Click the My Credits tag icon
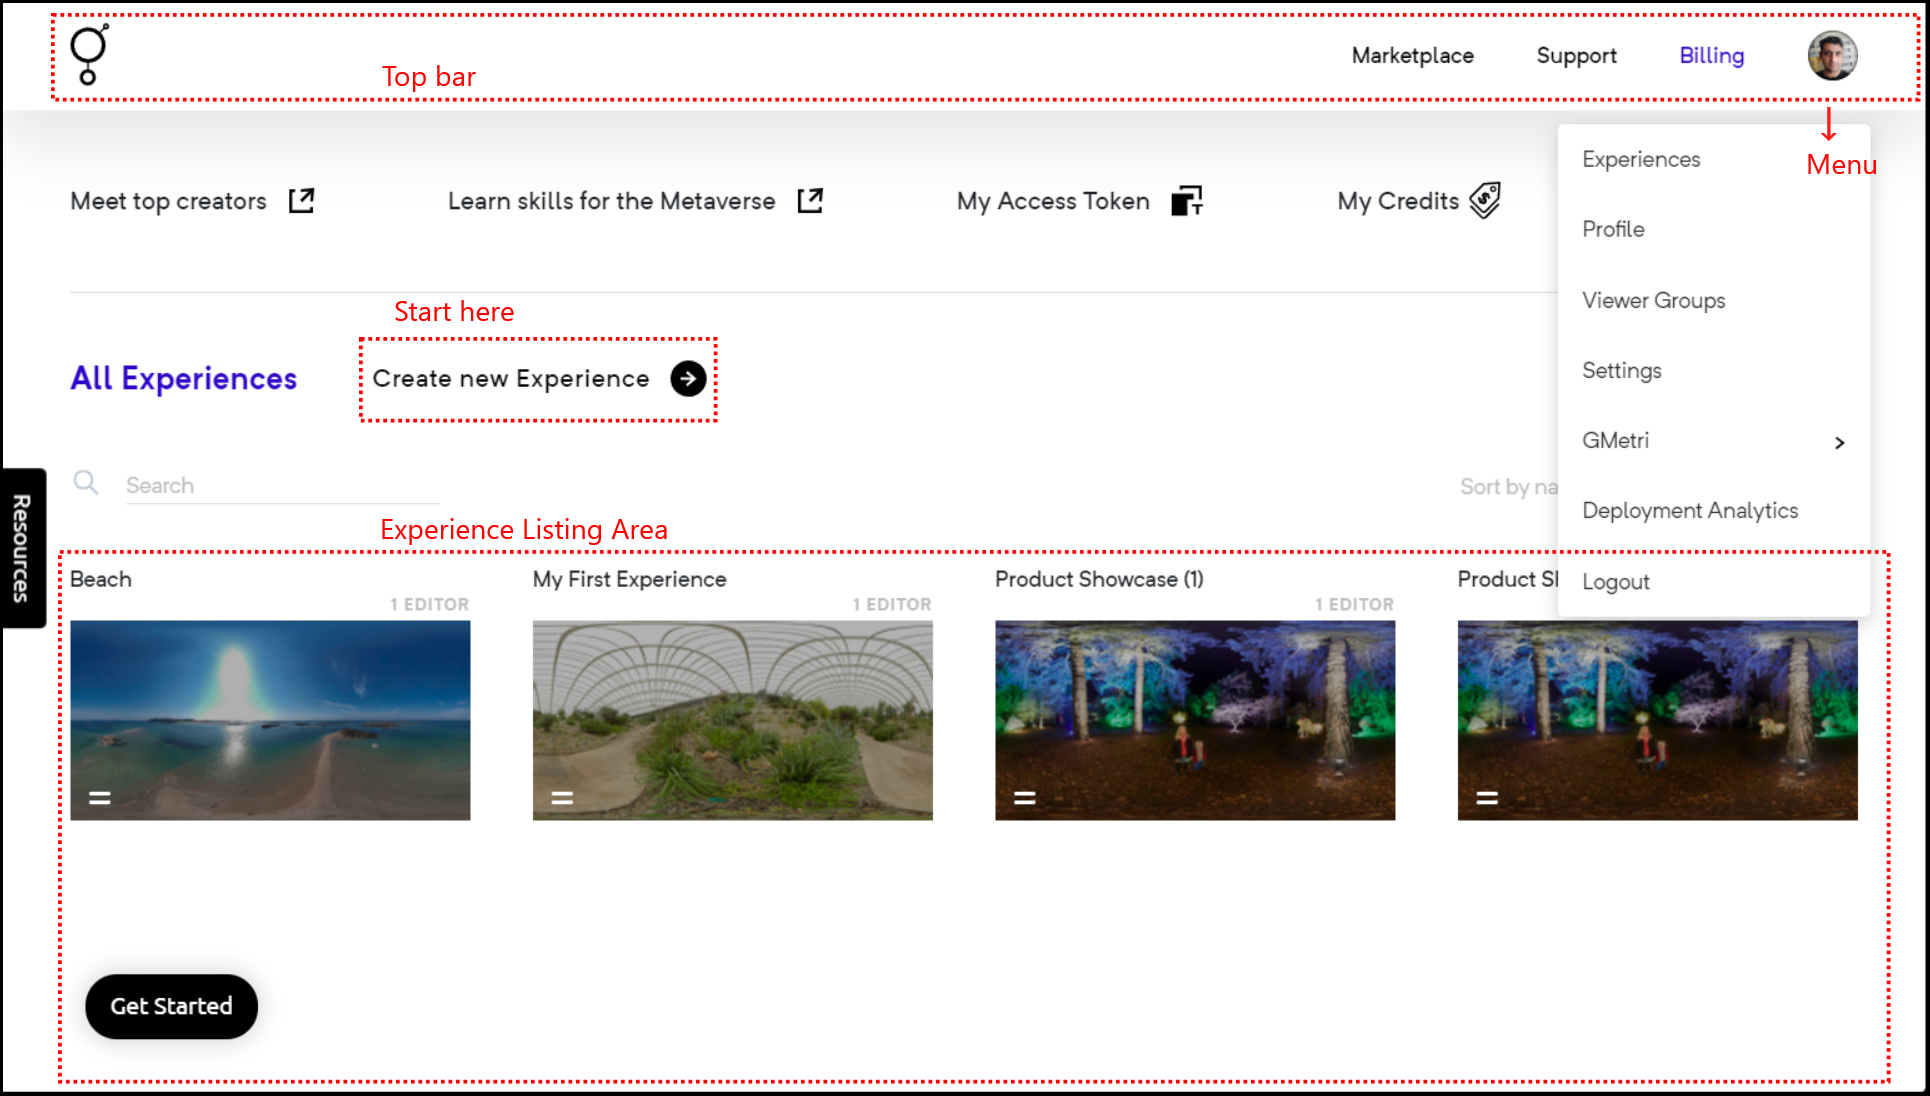 pos(1485,200)
